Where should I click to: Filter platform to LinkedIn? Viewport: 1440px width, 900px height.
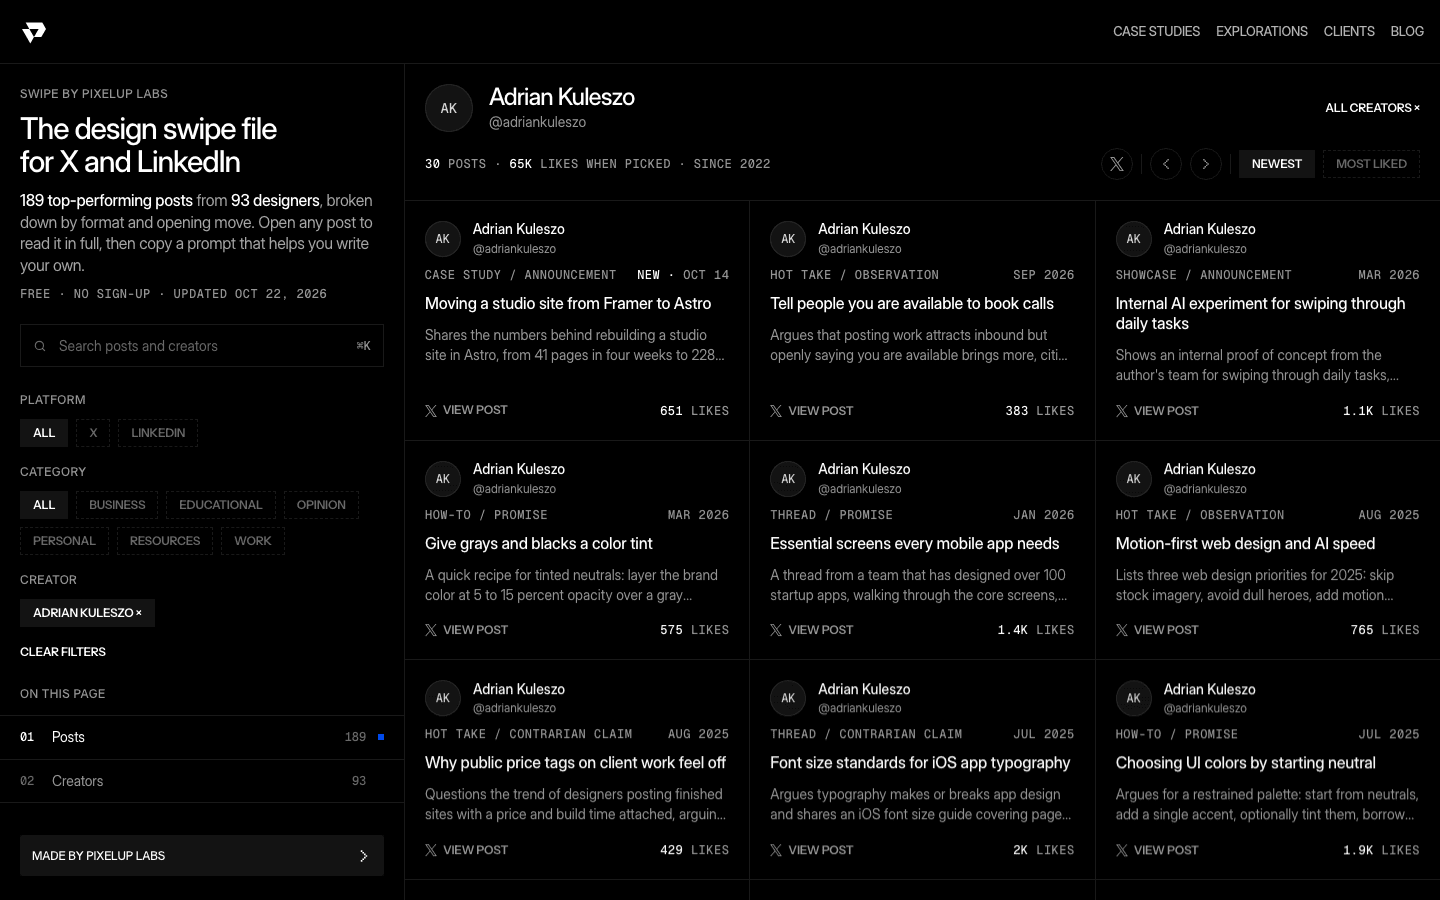(158, 433)
